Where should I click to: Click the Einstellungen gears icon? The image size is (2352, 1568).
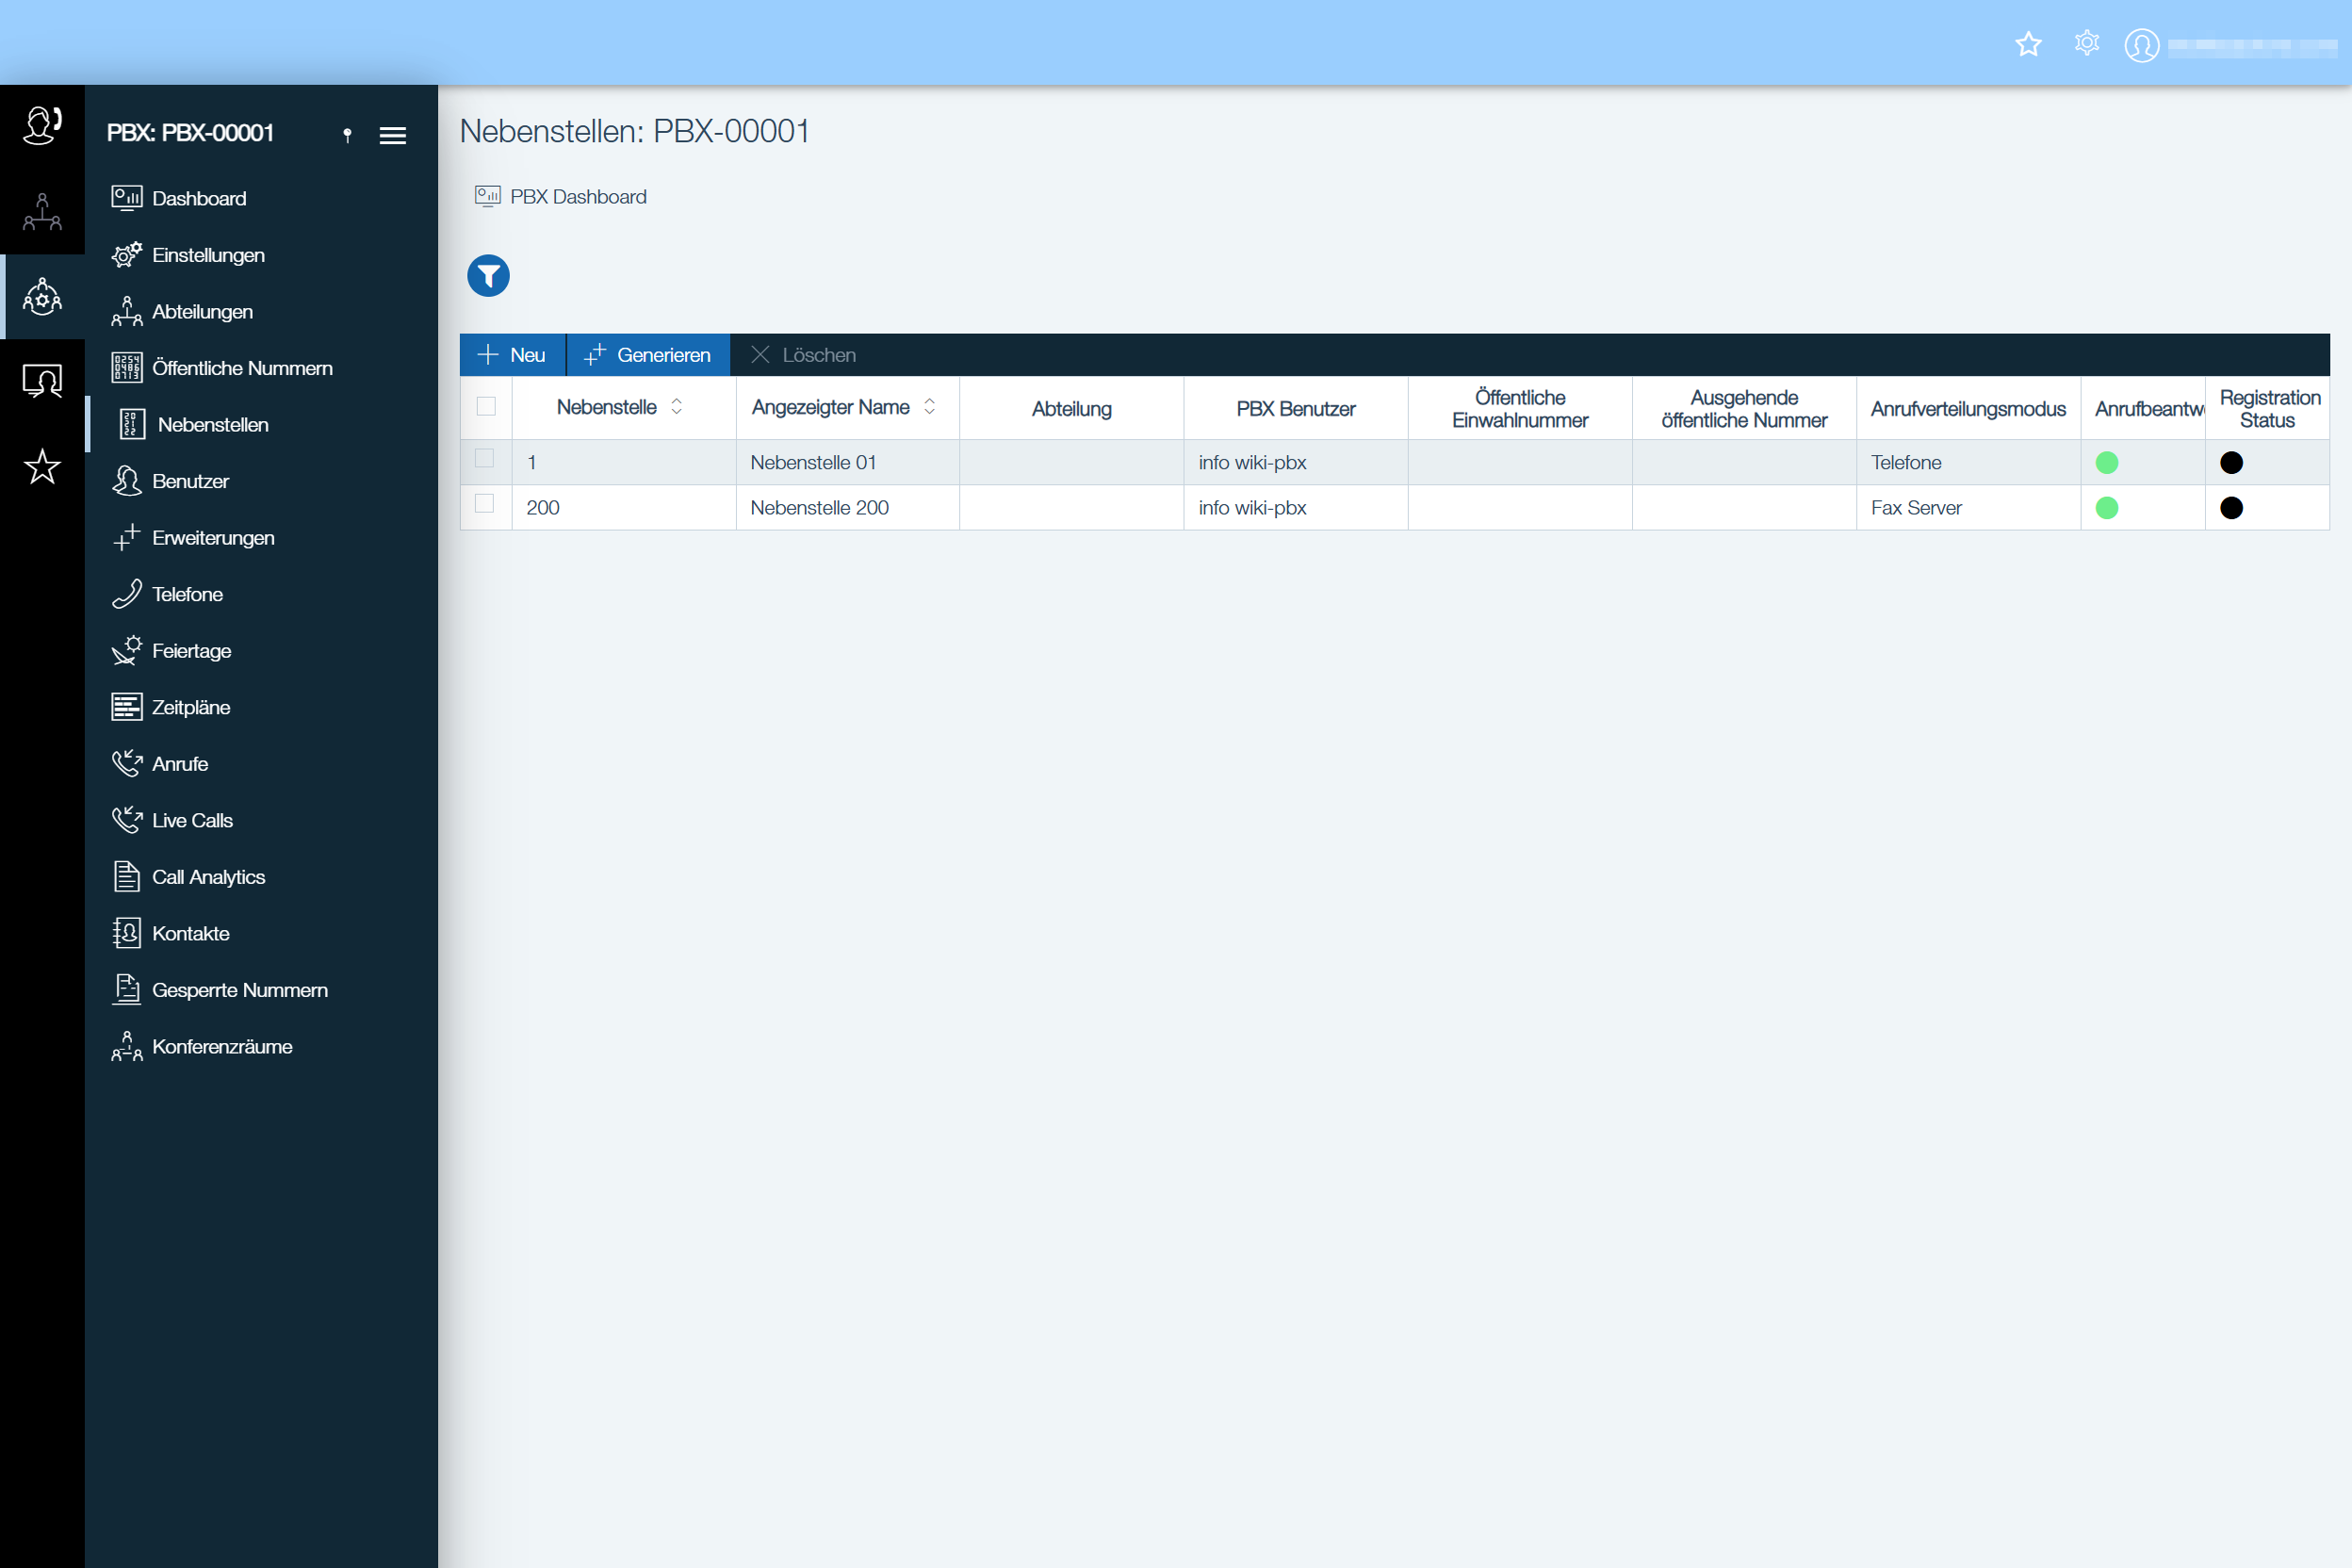coord(126,255)
